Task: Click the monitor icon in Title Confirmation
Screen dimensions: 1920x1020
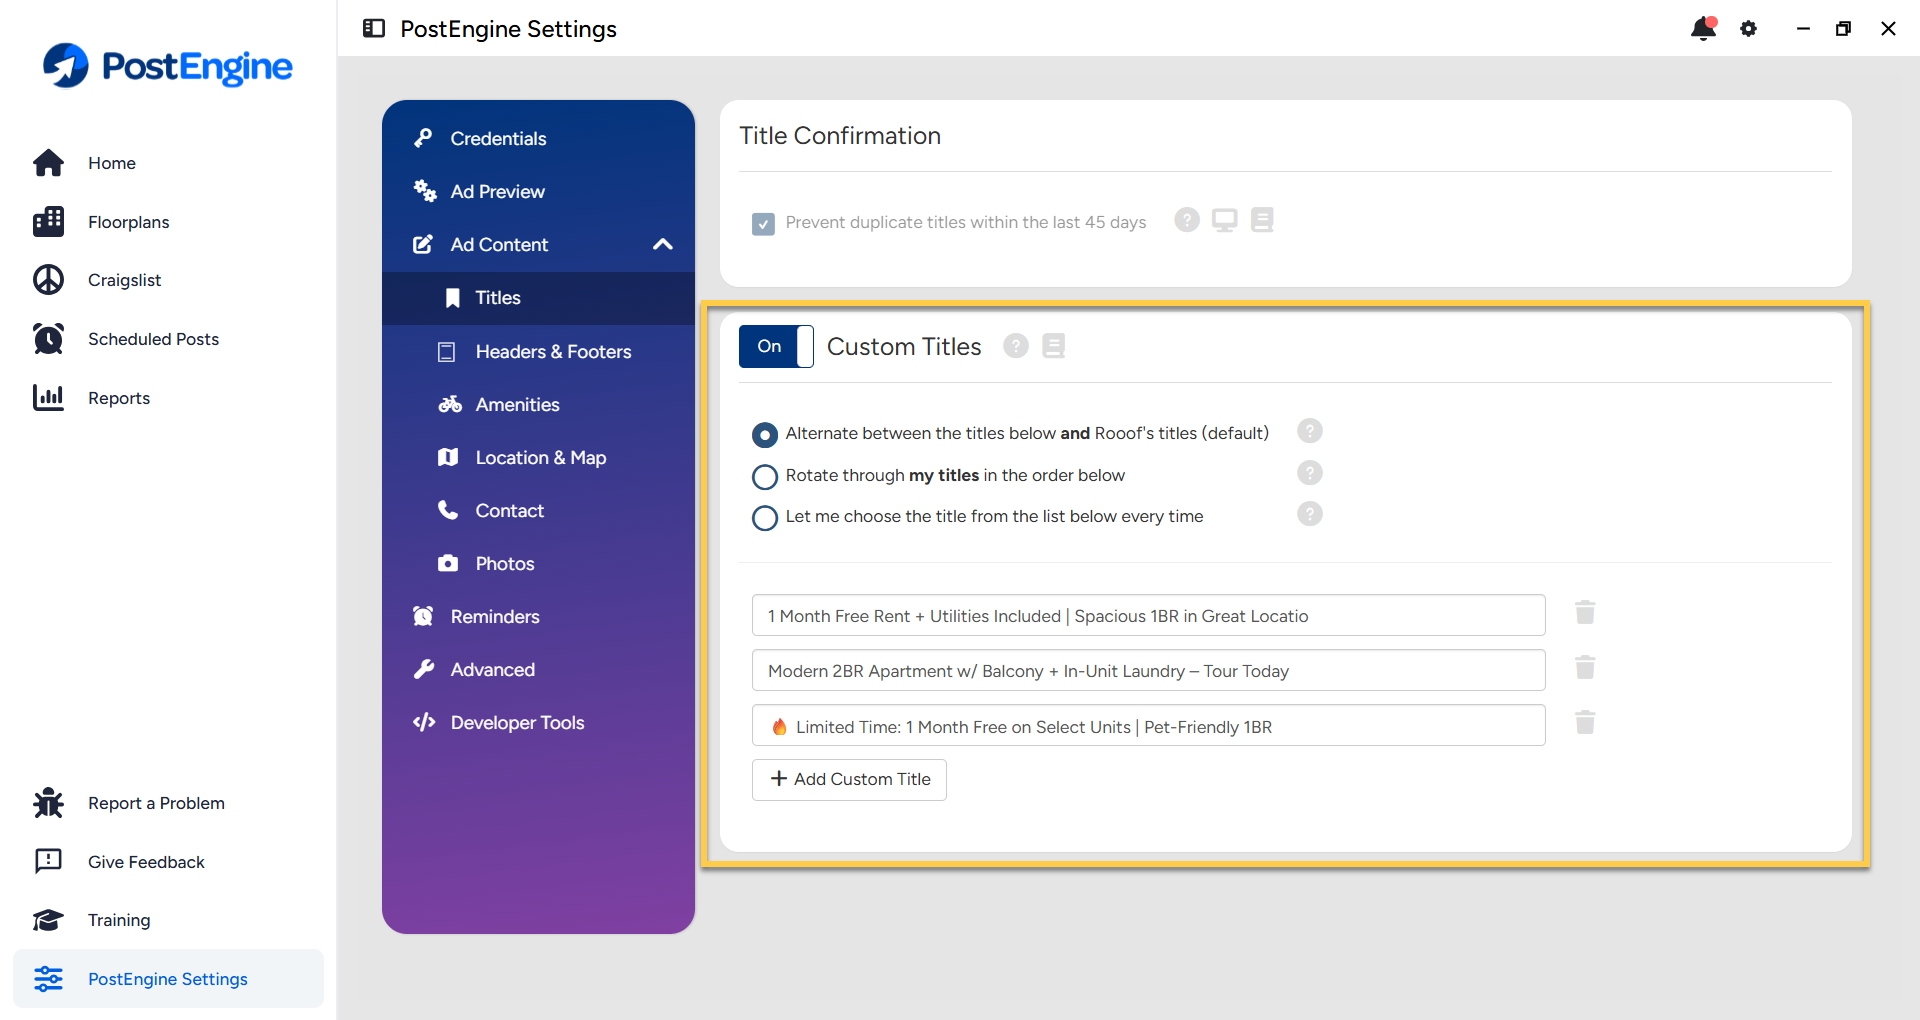Action: pos(1224,220)
